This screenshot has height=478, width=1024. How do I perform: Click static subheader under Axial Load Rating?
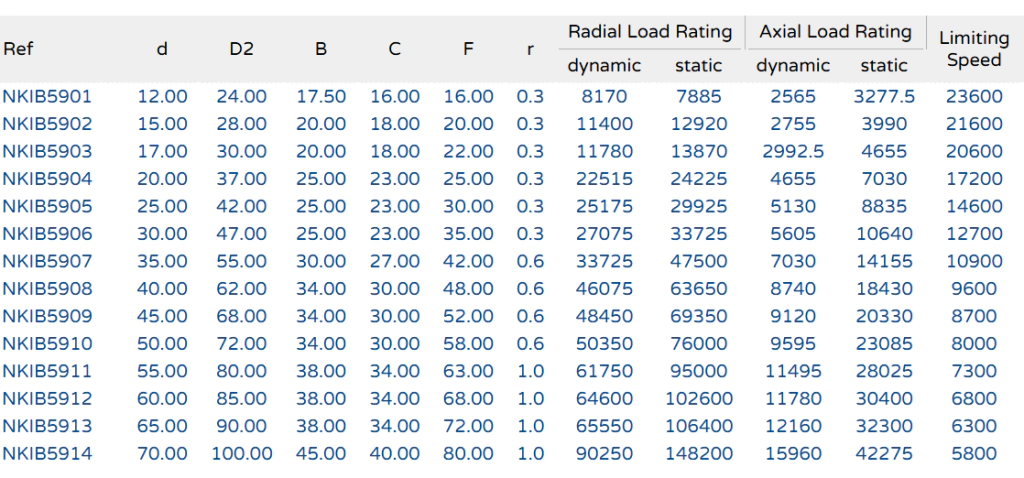click(x=884, y=65)
